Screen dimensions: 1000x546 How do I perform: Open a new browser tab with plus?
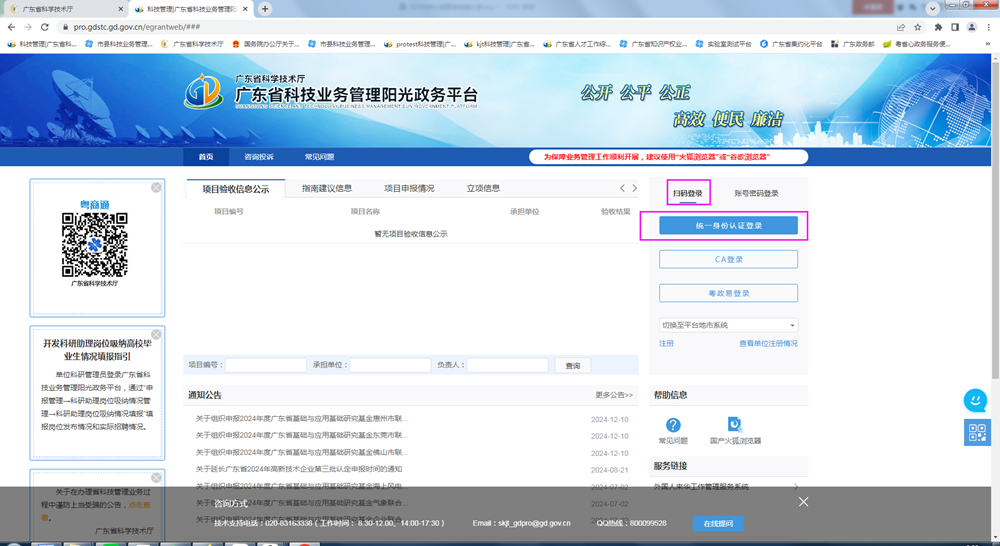tap(265, 8)
